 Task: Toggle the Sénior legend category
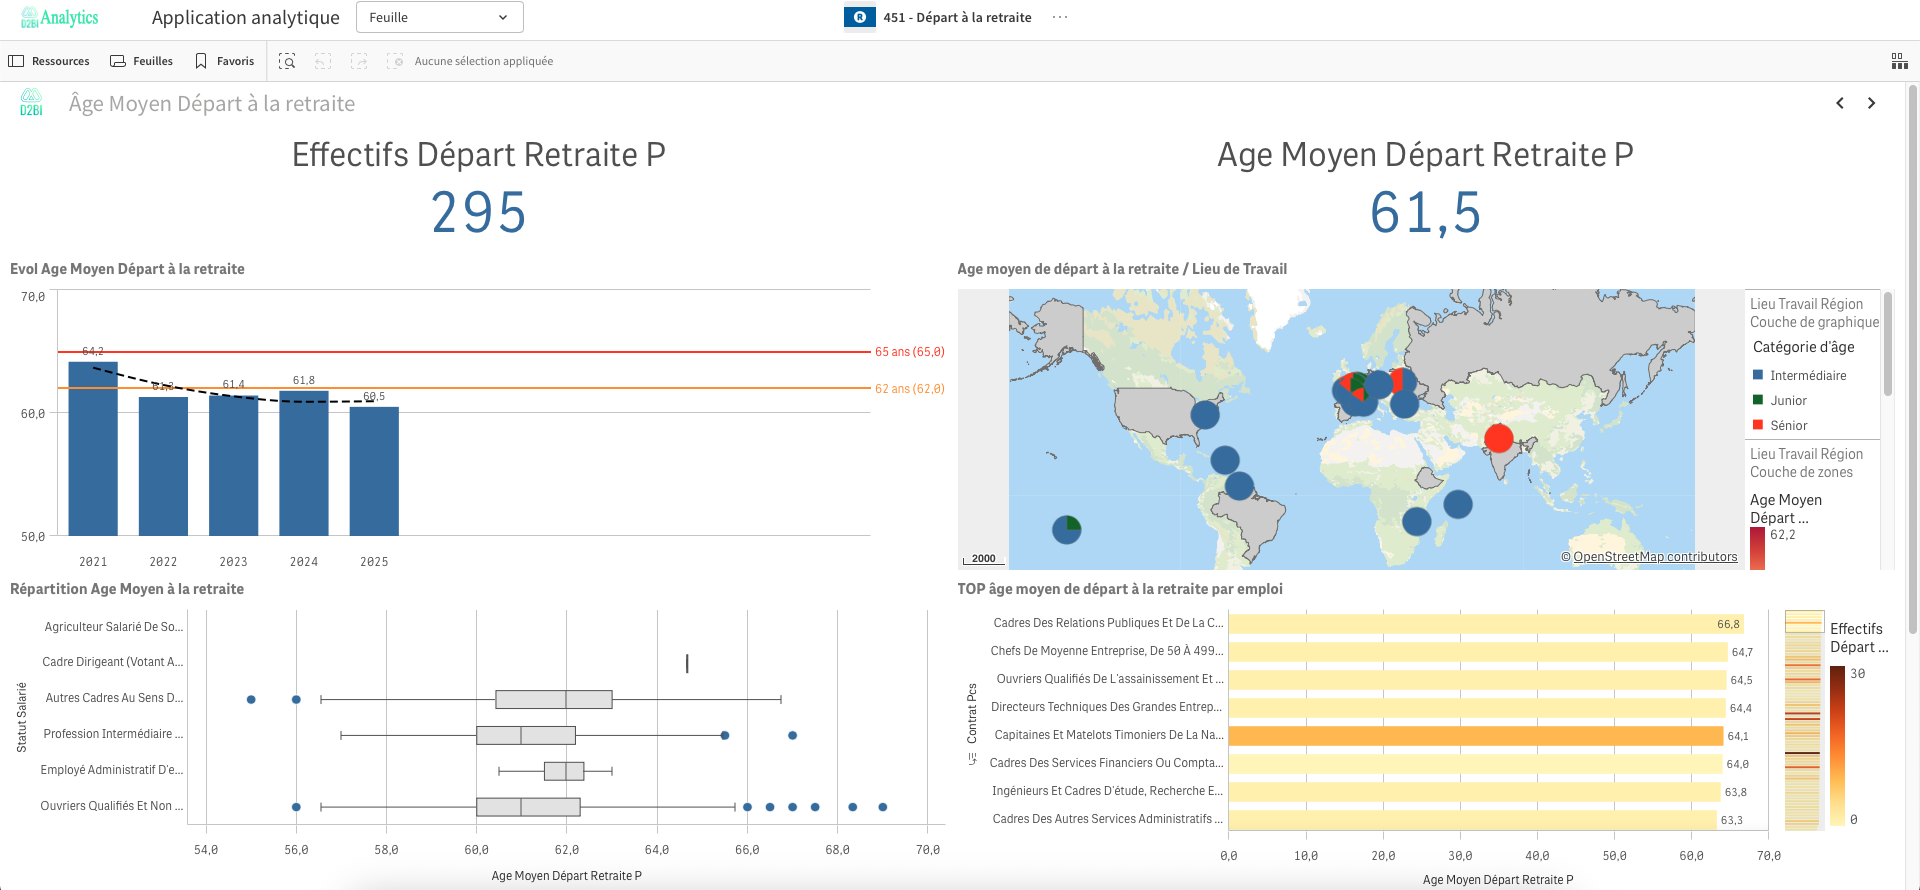pyautogui.click(x=1788, y=425)
